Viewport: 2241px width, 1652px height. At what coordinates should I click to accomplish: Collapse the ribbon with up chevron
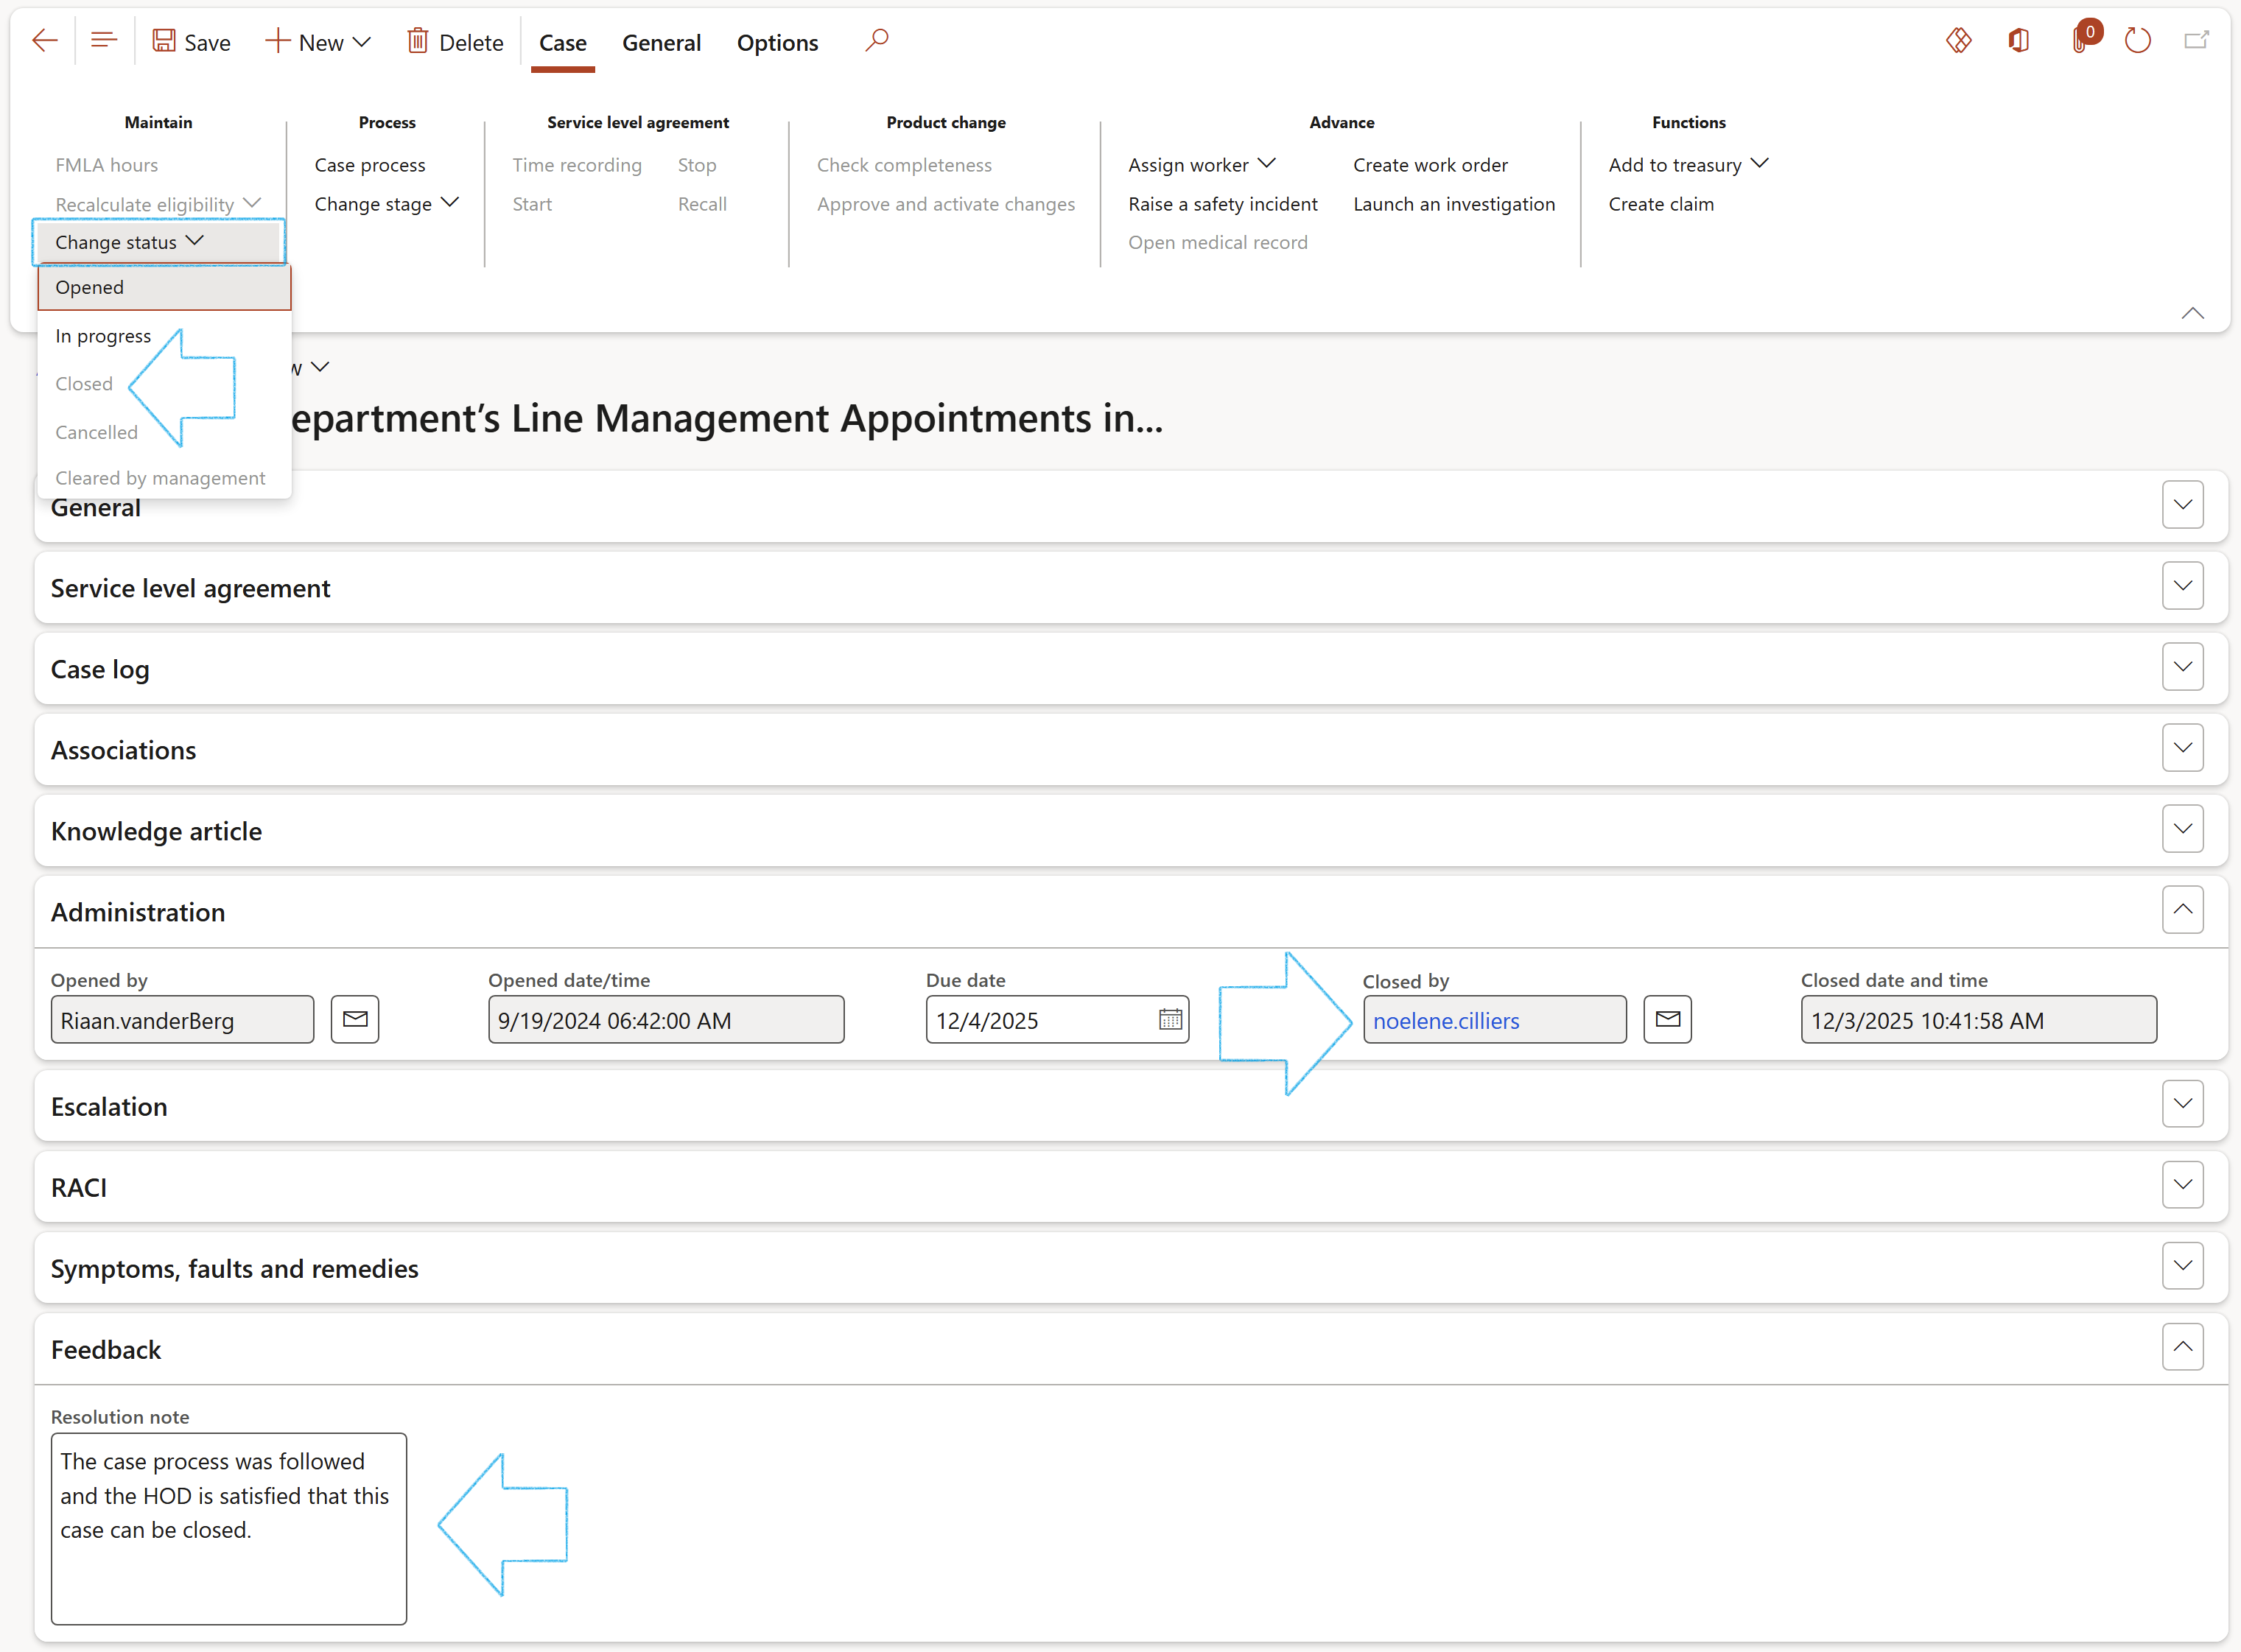click(2192, 314)
